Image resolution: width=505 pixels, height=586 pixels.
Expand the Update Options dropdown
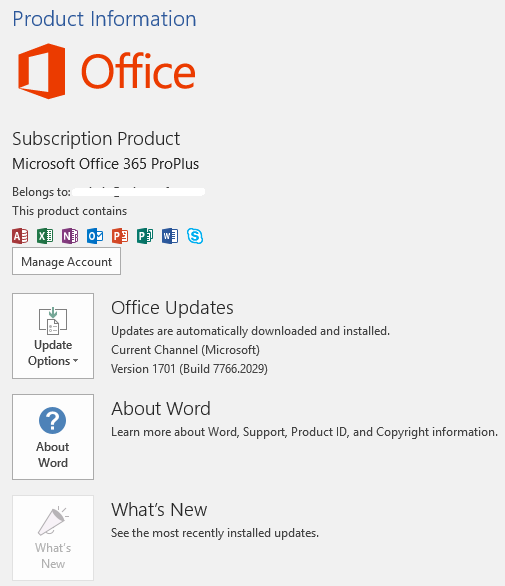click(x=53, y=336)
